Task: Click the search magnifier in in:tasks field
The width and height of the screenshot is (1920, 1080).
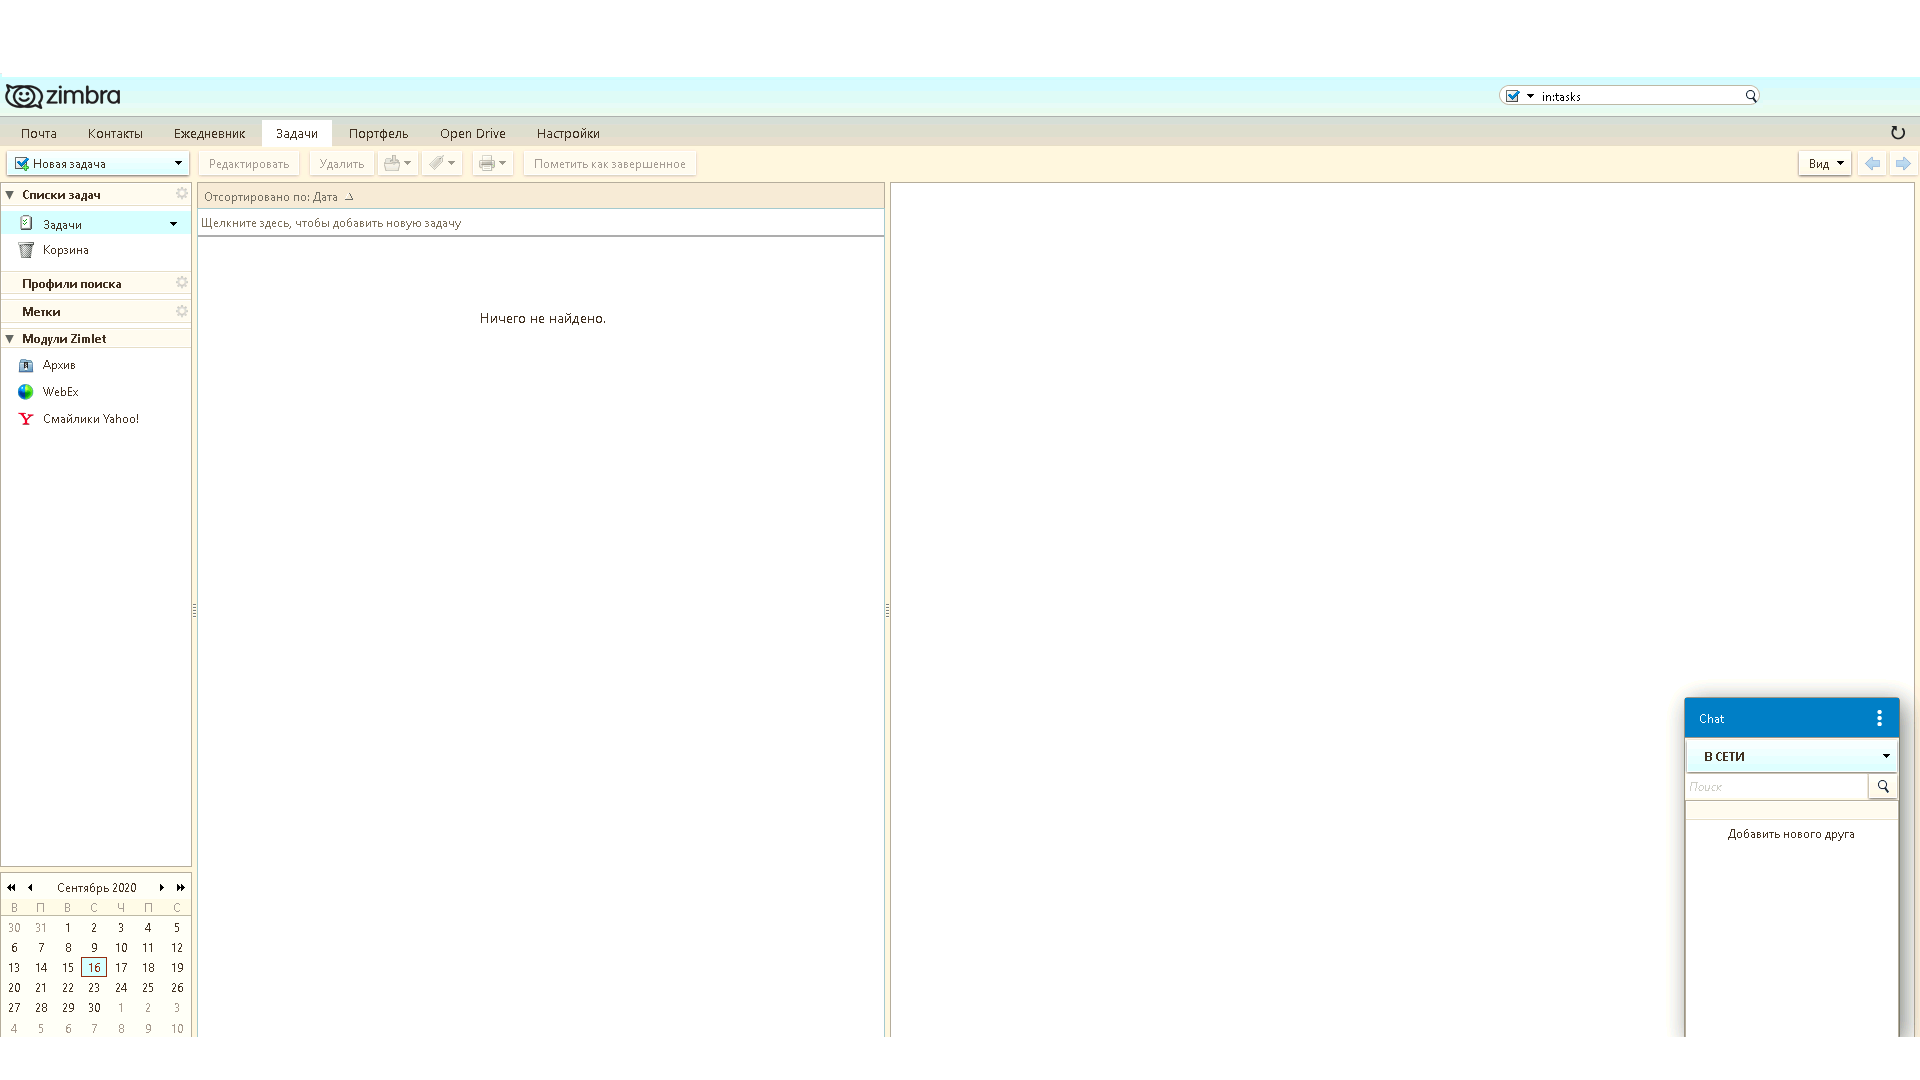Action: [x=1750, y=96]
